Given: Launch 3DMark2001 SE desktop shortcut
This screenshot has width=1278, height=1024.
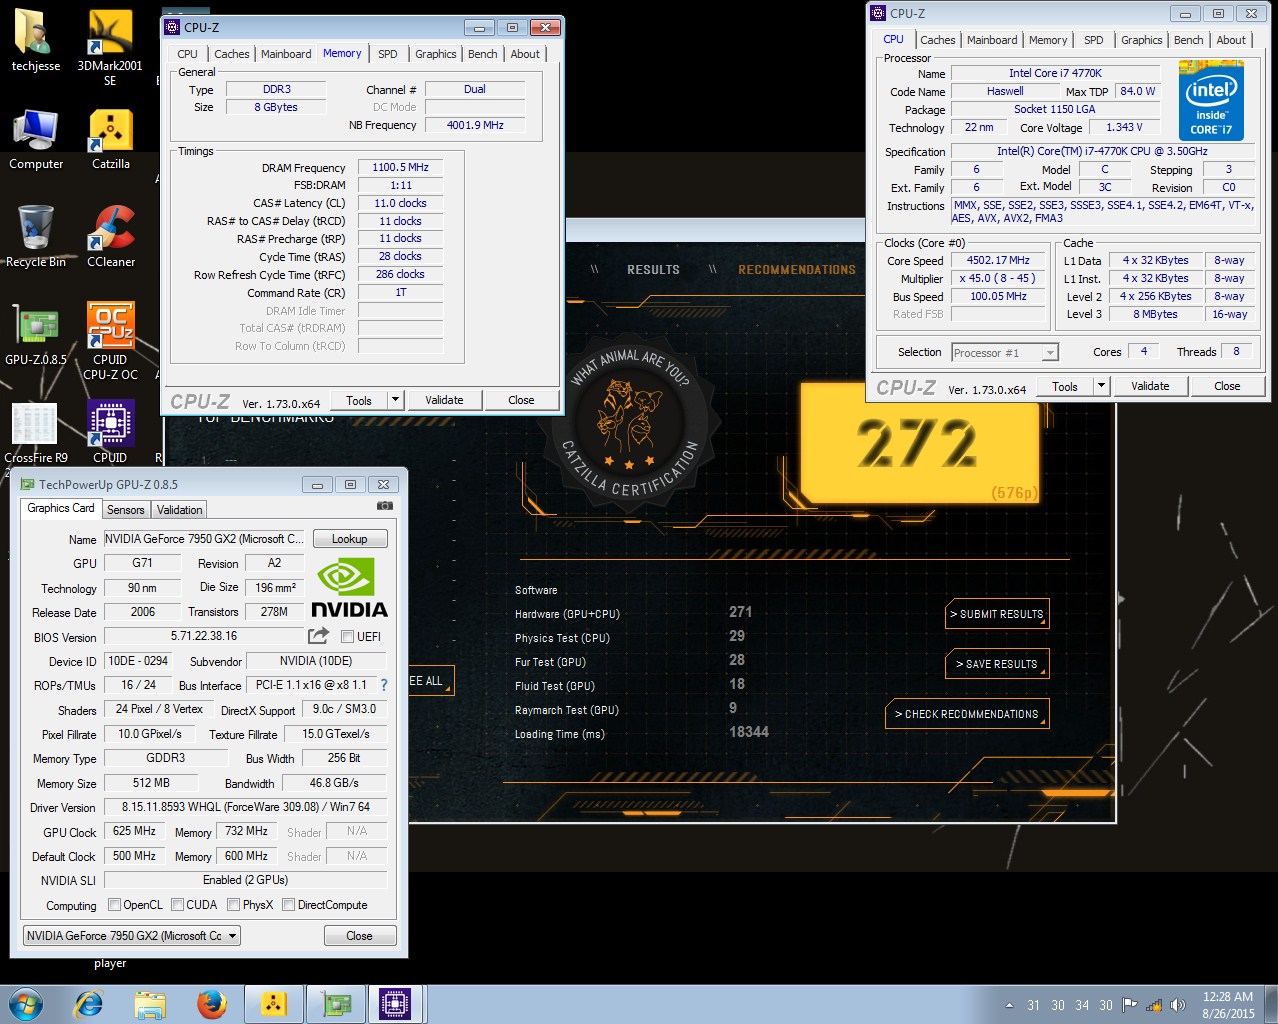Looking at the screenshot, I should [110, 47].
